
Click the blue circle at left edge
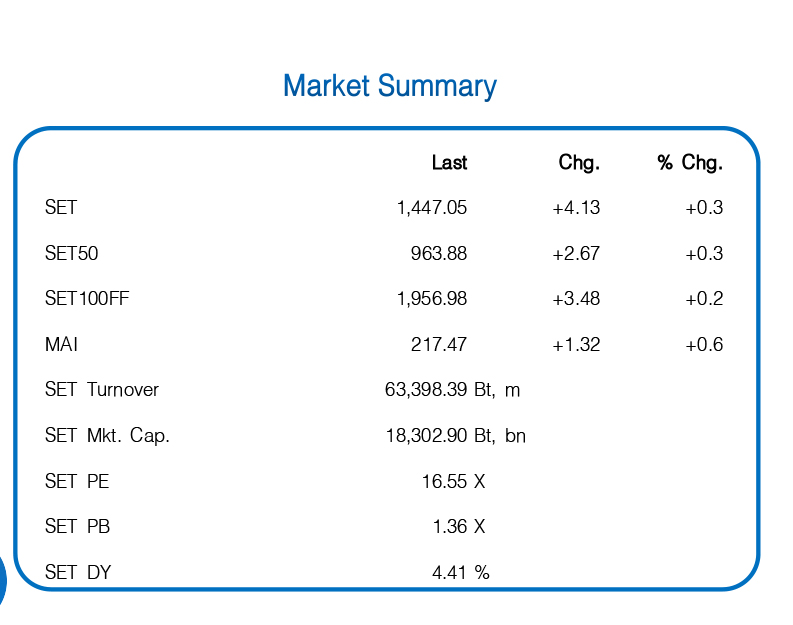pos(2,582)
